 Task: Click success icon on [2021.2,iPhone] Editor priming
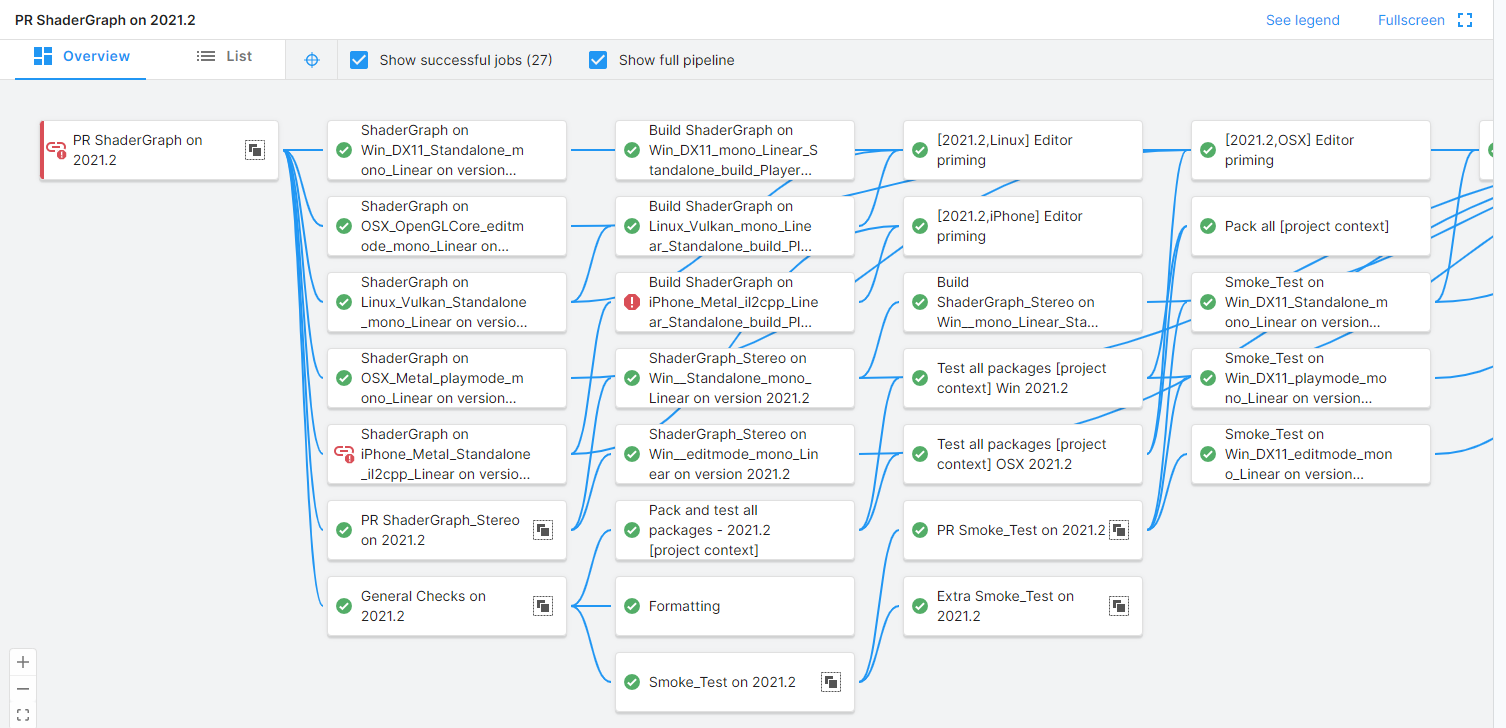point(920,226)
